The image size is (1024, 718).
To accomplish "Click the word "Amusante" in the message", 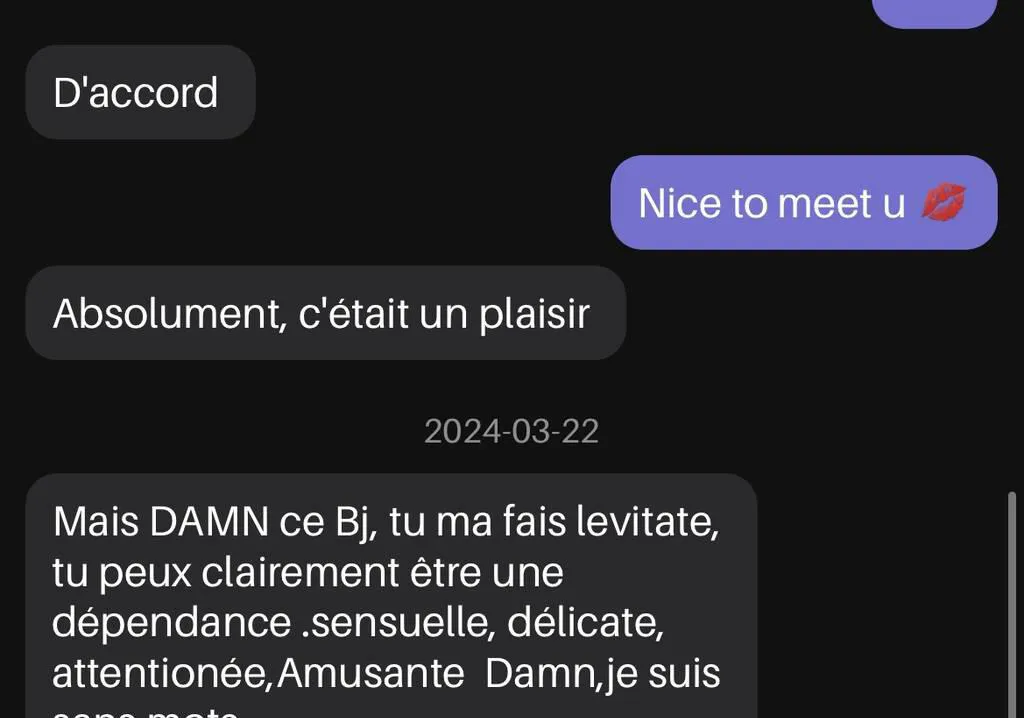I will 370,674.
